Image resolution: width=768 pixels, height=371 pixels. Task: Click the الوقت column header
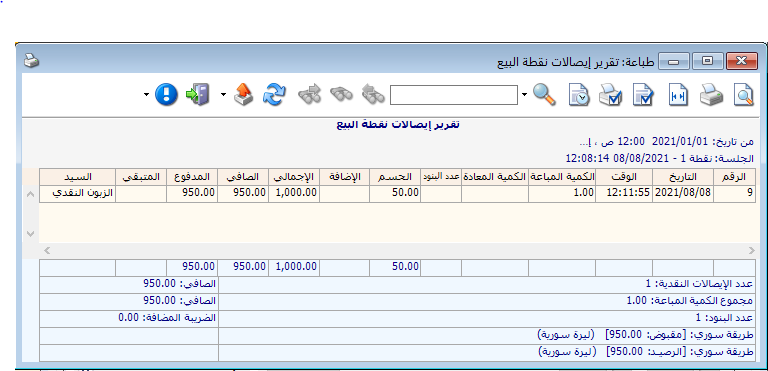(624, 177)
